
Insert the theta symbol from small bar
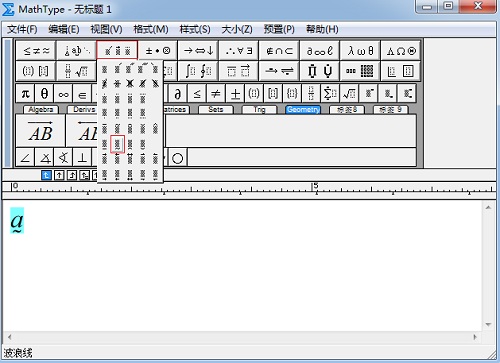pyautogui.click(x=44, y=94)
